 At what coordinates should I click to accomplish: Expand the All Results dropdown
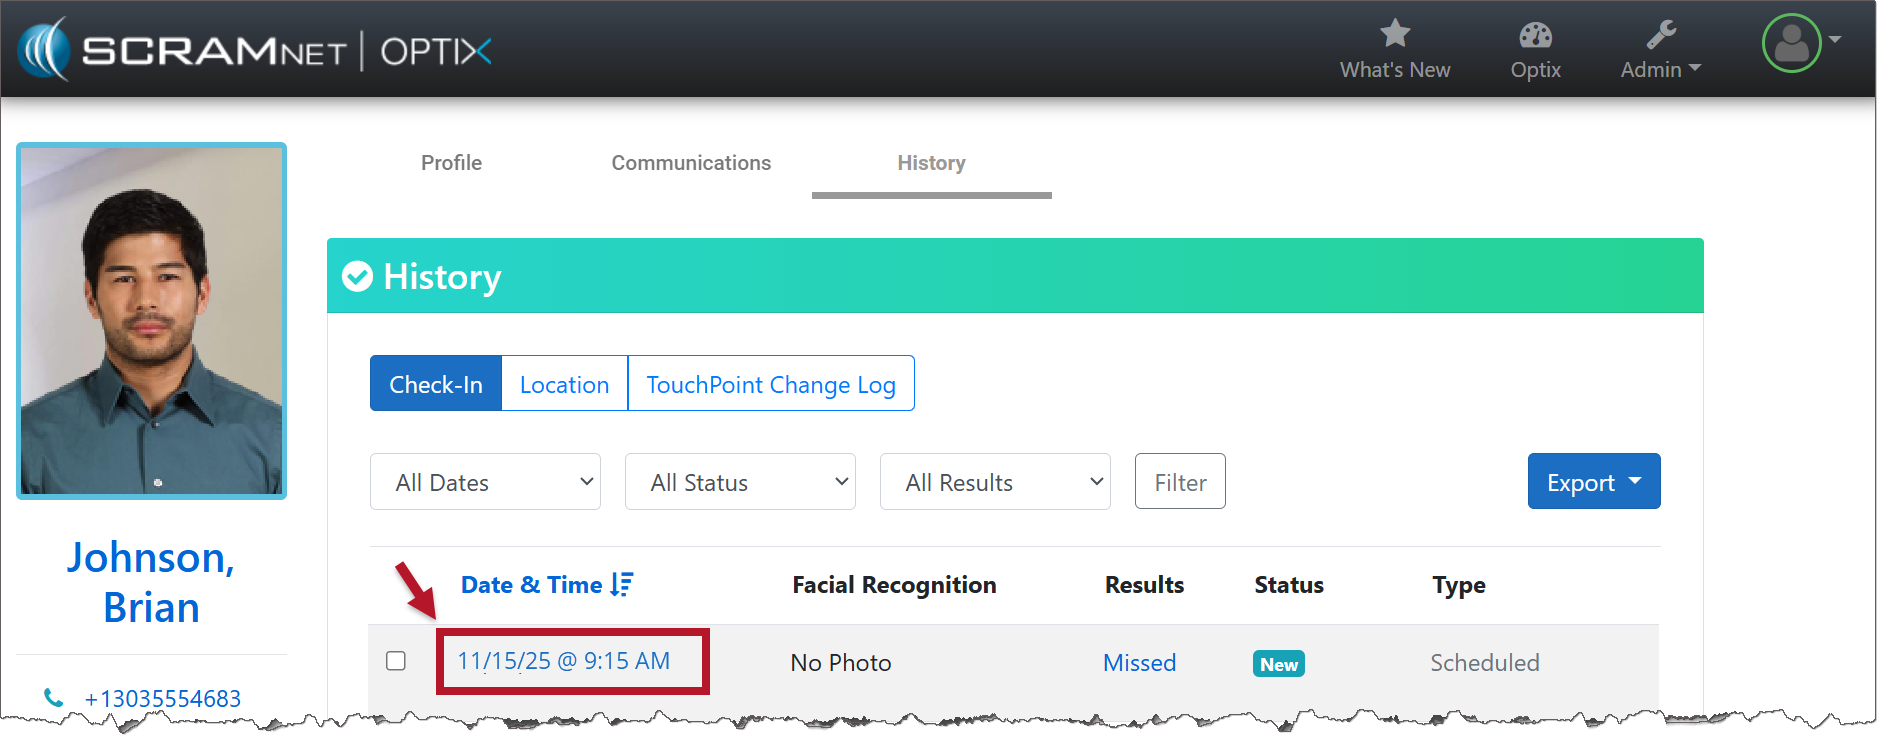tap(995, 482)
